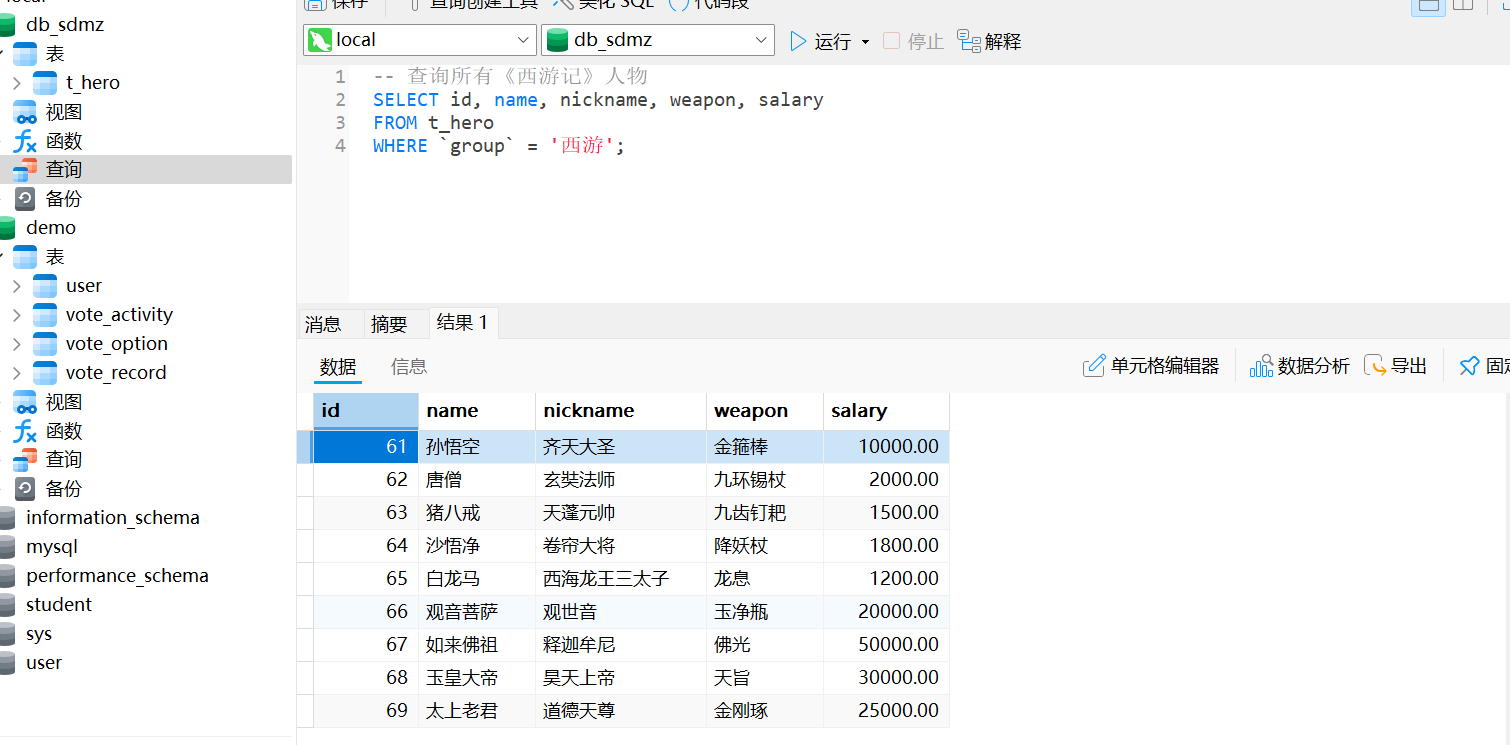This screenshot has width=1510, height=745.
Task: Expand the user table node under demo
Action: click(x=16, y=286)
